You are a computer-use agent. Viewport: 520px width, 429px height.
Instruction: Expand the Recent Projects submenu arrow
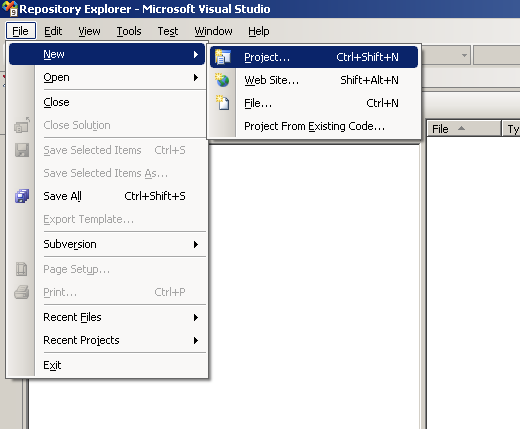coord(196,340)
